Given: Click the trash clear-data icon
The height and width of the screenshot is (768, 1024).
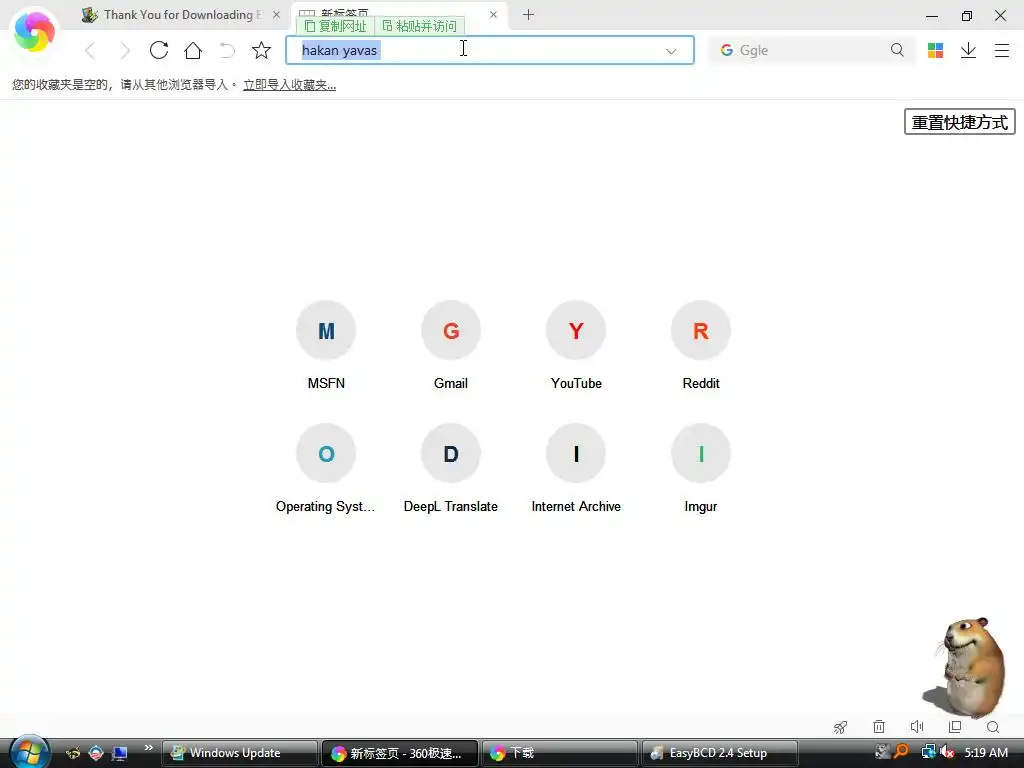Looking at the screenshot, I should [x=879, y=726].
